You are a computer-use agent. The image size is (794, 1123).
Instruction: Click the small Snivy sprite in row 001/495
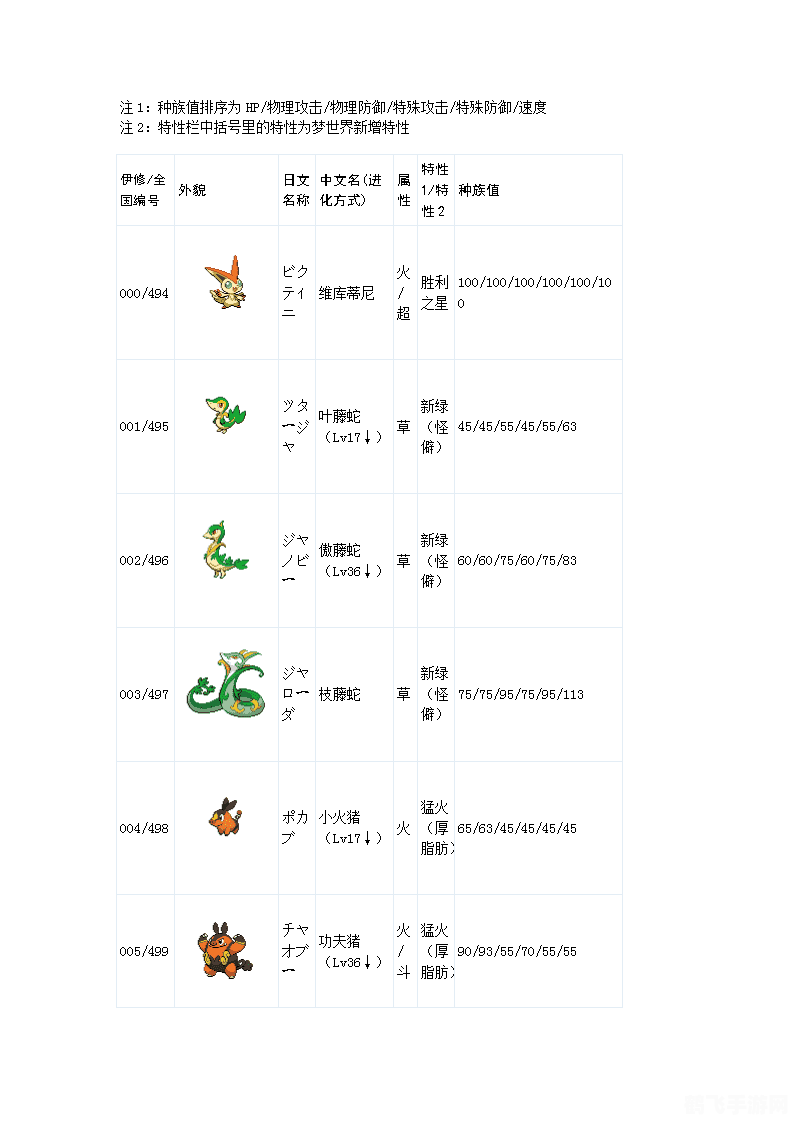pos(223,414)
